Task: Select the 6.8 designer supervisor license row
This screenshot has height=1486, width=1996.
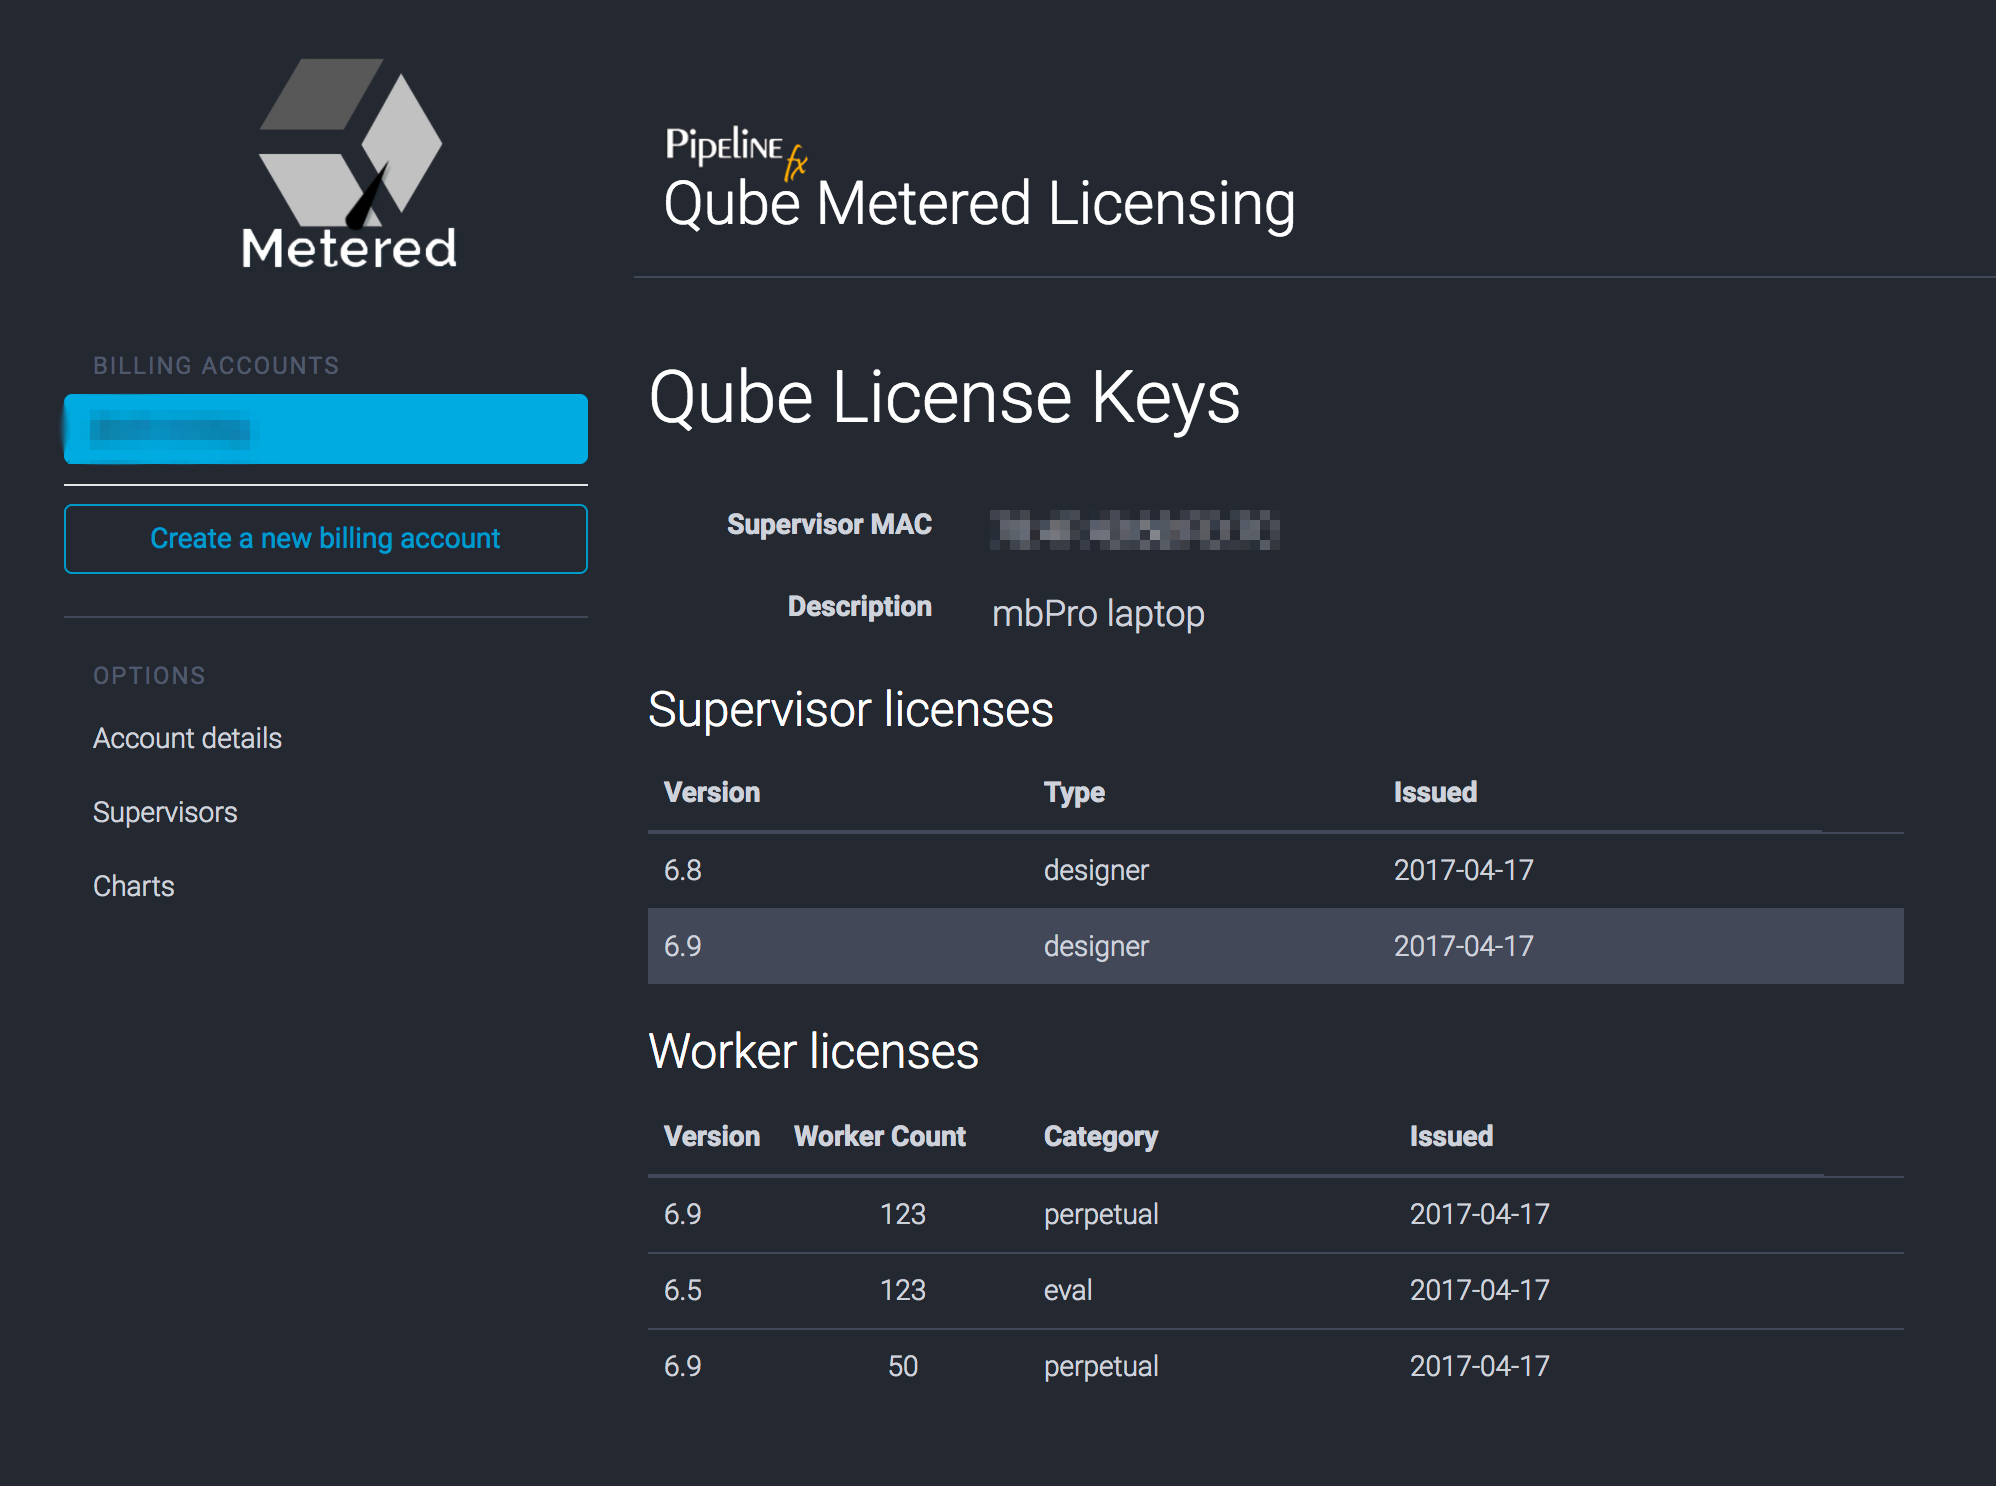Action: (x=1275, y=870)
